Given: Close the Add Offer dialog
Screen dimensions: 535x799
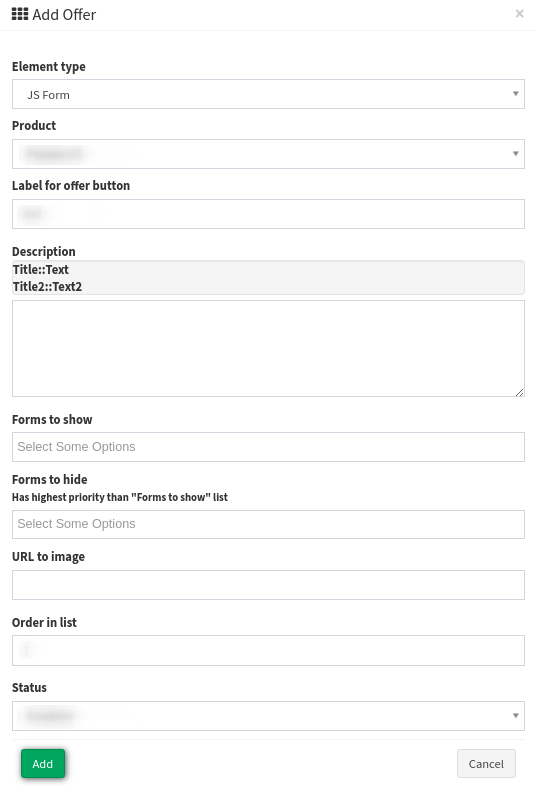Looking at the screenshot, I should [519, 14].
